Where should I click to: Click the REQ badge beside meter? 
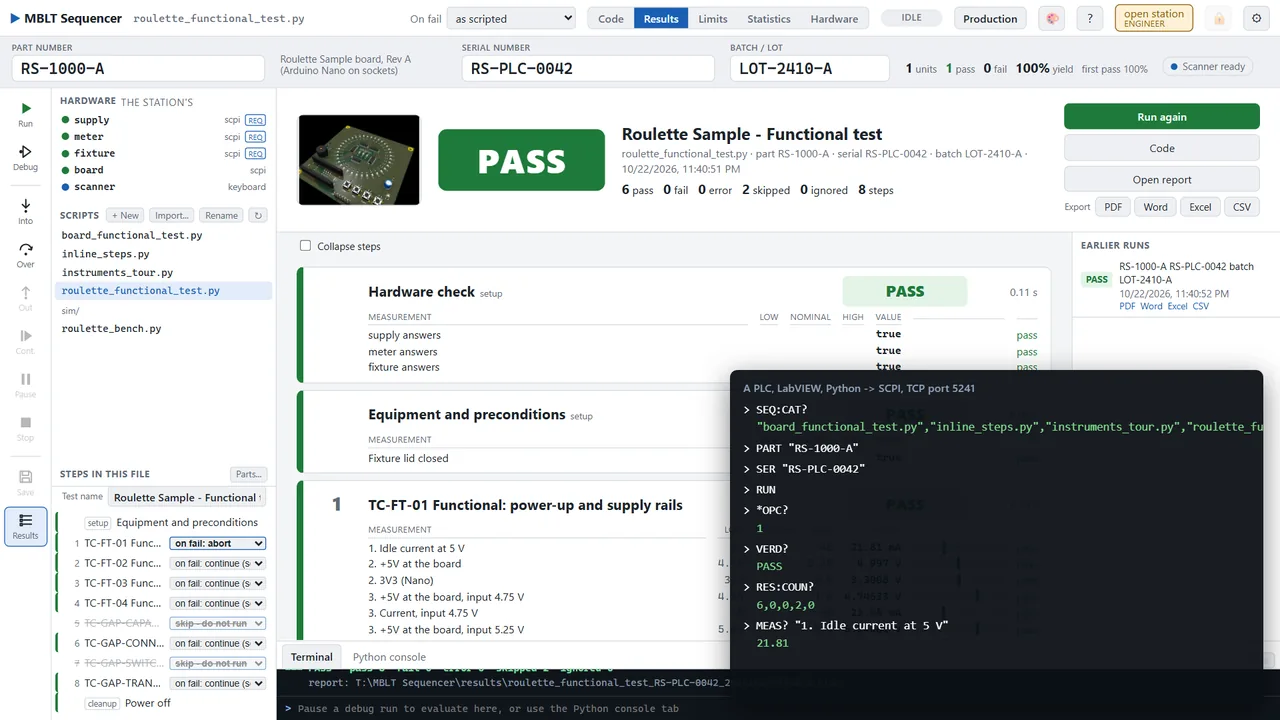[255, 137]
